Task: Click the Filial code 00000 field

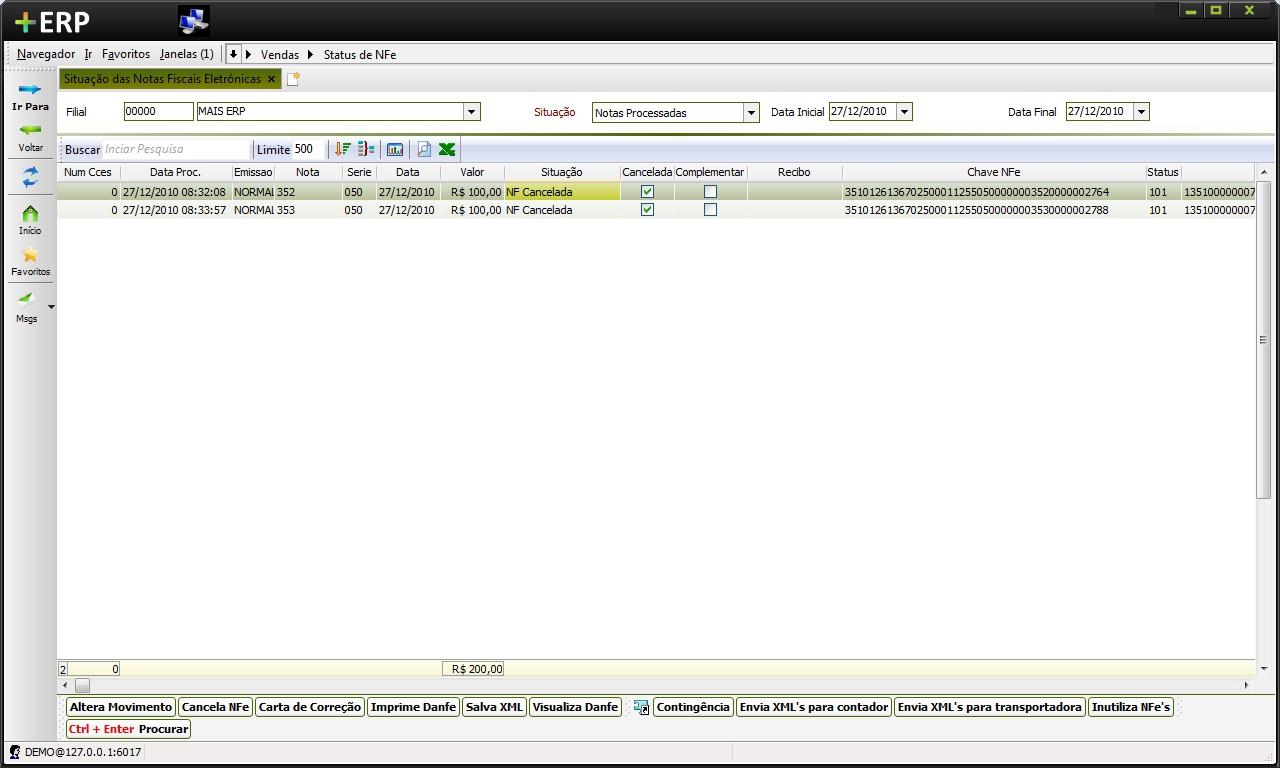Action: 158,112
